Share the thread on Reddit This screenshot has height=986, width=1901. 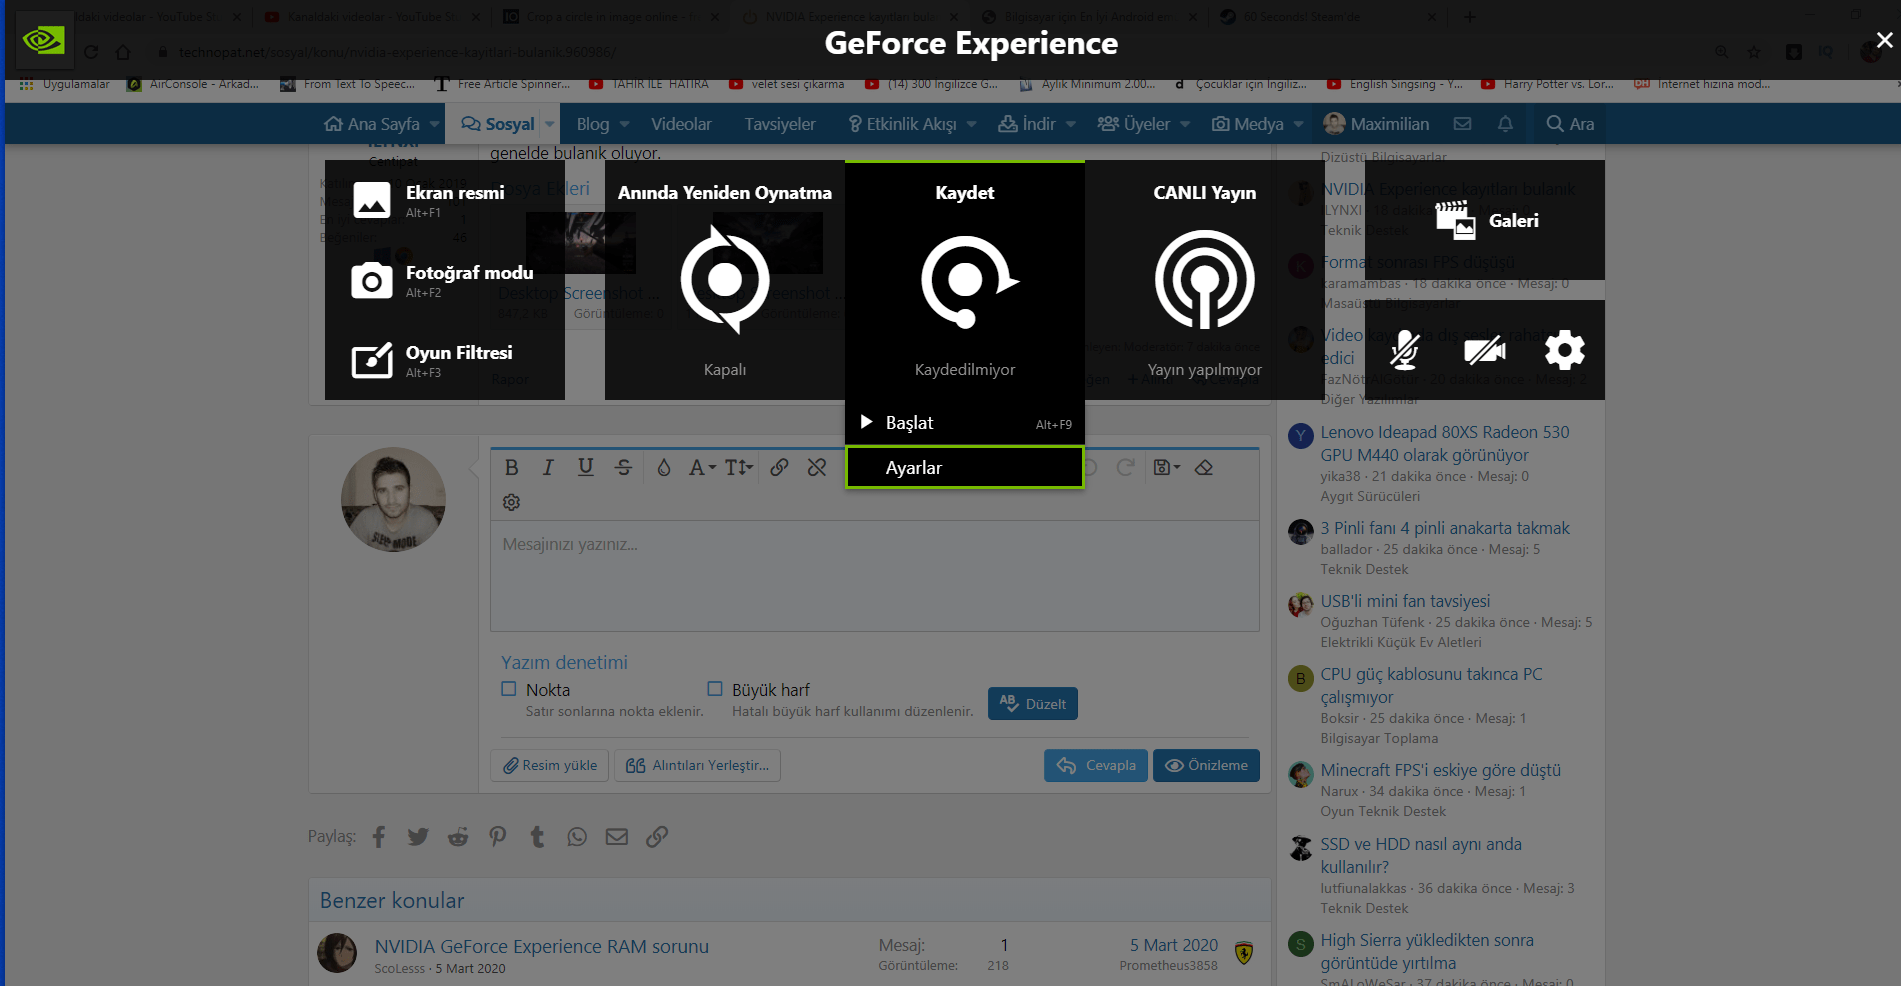pyautogui.click(x=458, y=837)
